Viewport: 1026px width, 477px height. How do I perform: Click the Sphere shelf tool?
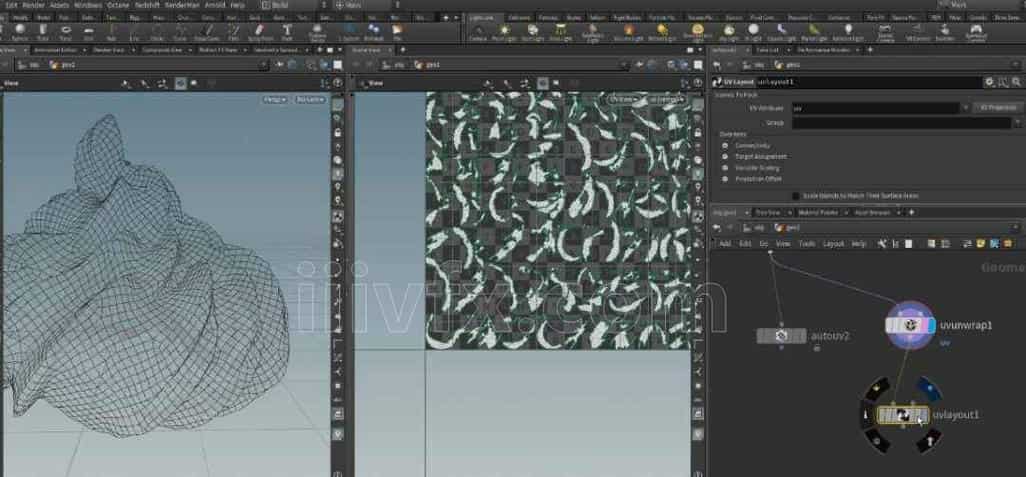(x=20, y=31)
